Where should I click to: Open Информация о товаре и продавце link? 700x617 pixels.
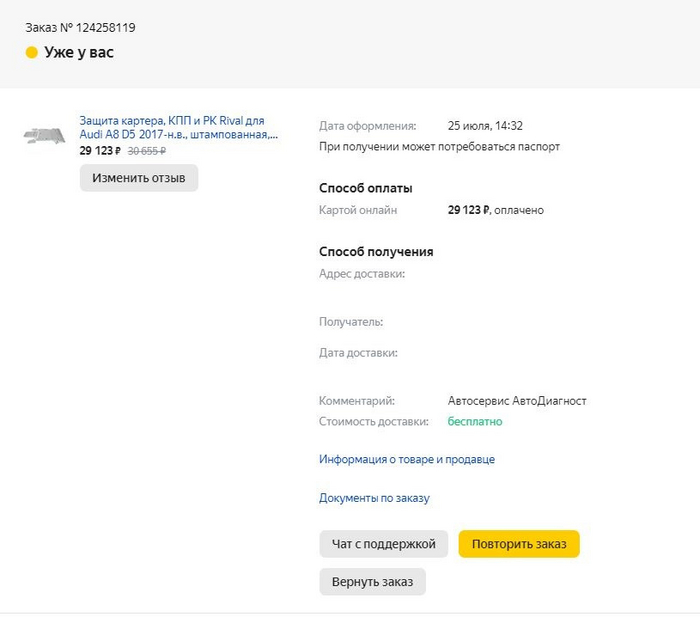pos(406,460)
